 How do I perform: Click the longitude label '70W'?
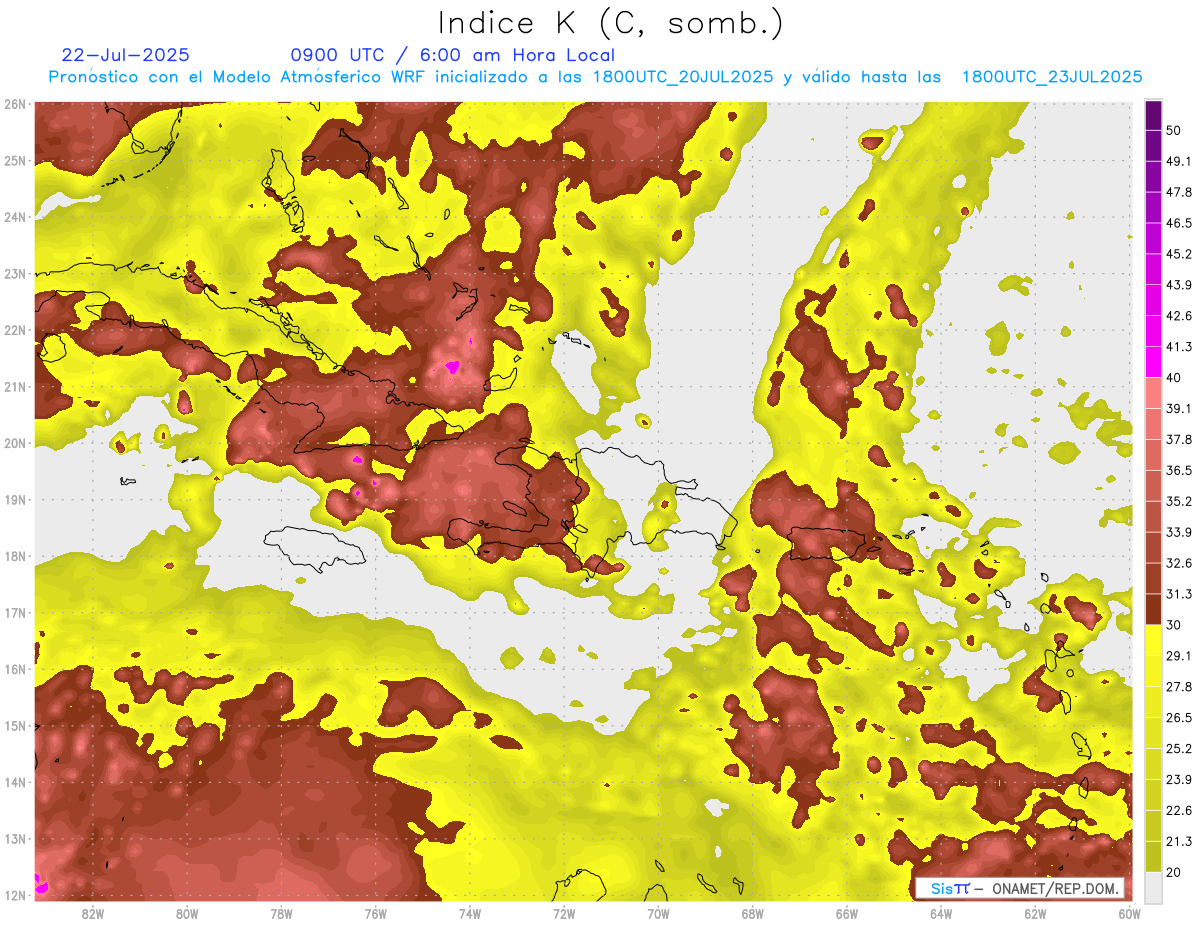click(658, 913)
